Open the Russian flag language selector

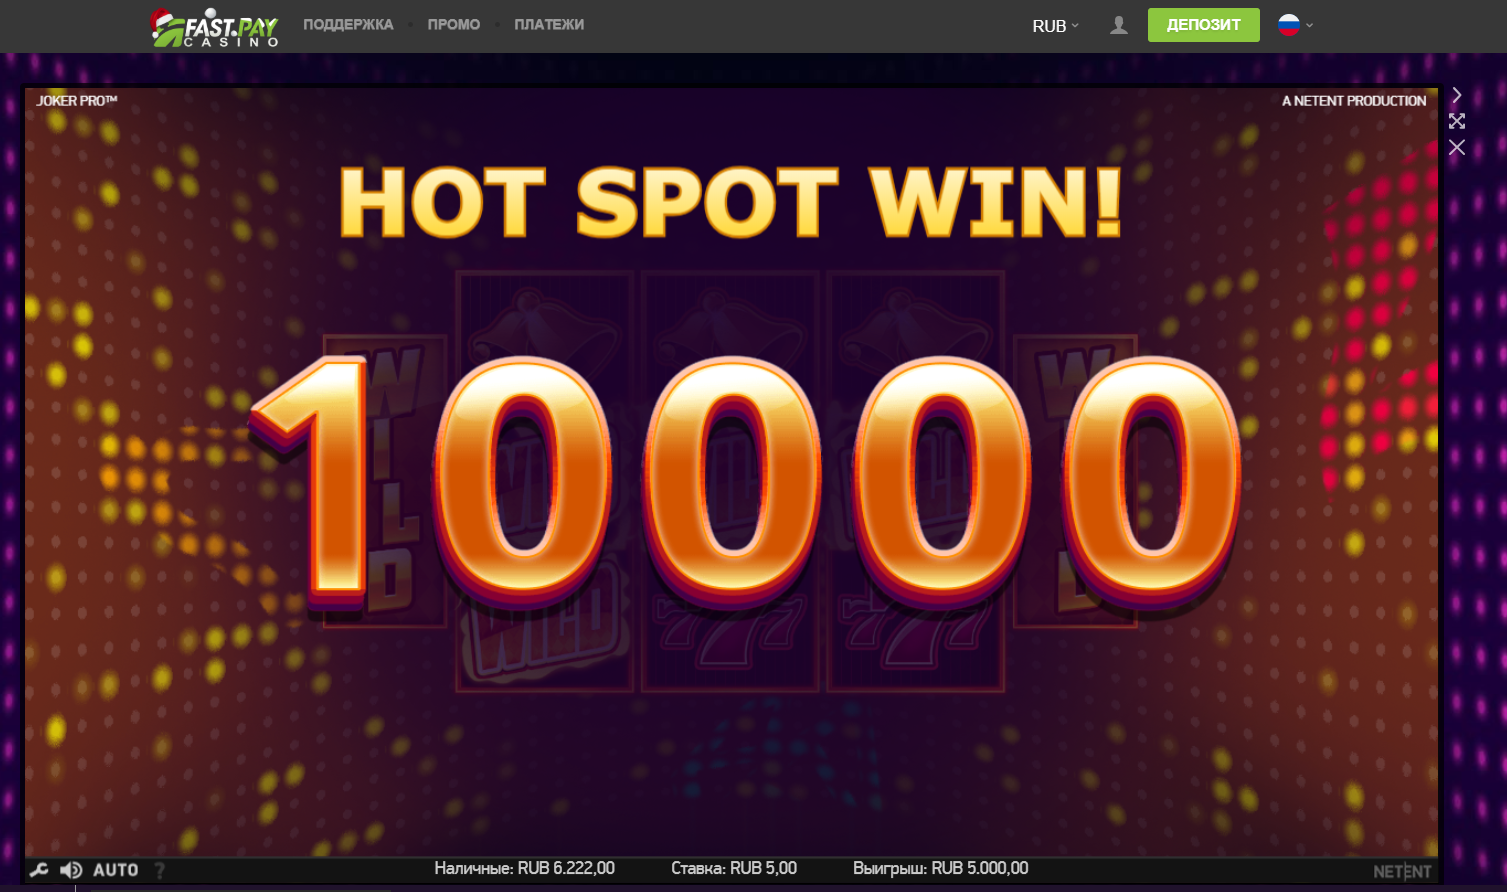click(1296, 25)
